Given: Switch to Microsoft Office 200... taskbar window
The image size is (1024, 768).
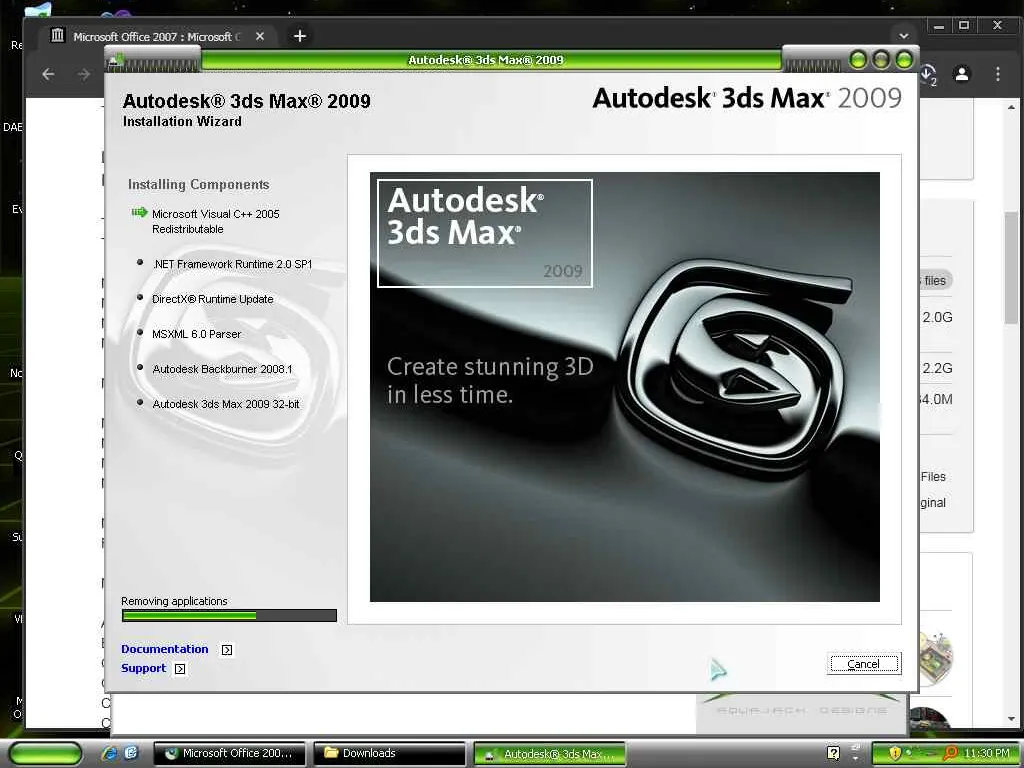Looking at the screenshot, I should [x=230, y=754].
